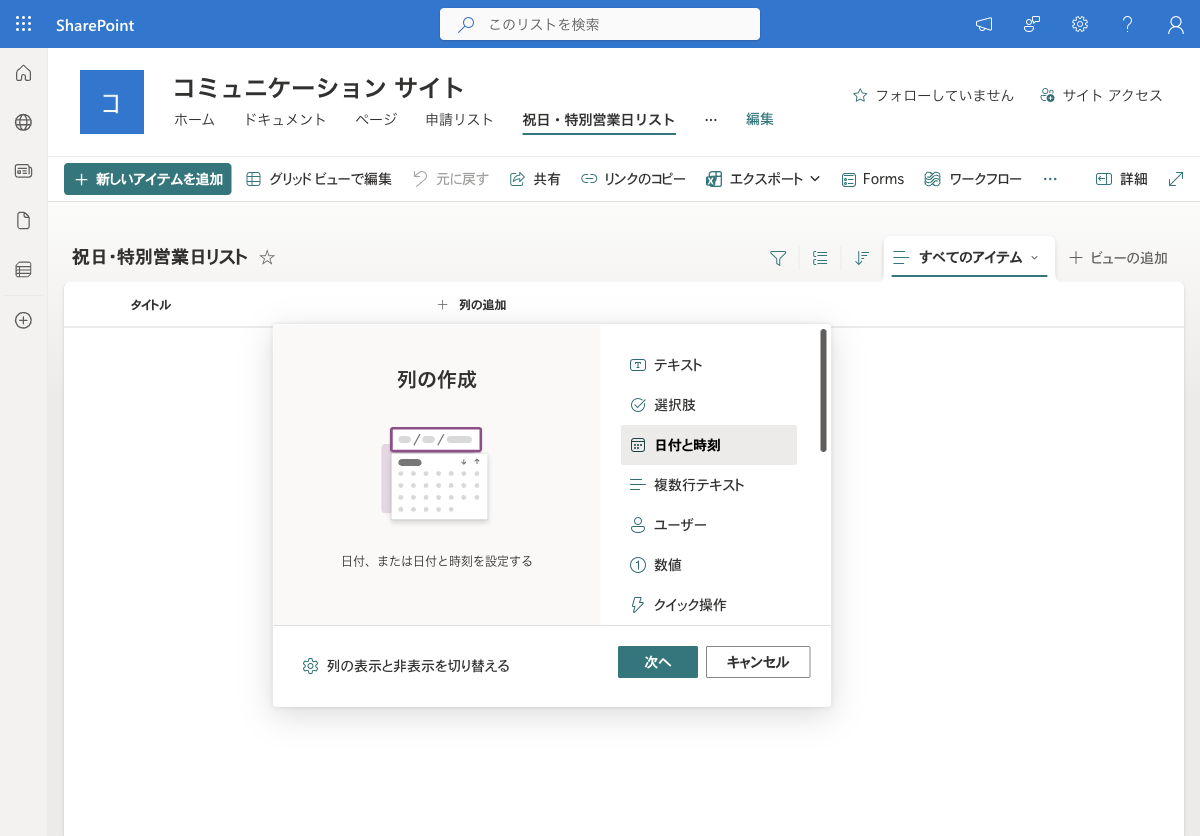
Task: Toggle favorite star beside list title
Action: coord(267,258)
